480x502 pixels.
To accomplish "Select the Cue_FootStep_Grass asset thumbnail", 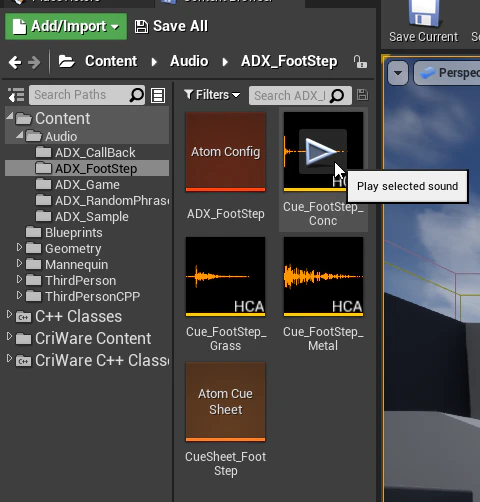I will [226, 277].
